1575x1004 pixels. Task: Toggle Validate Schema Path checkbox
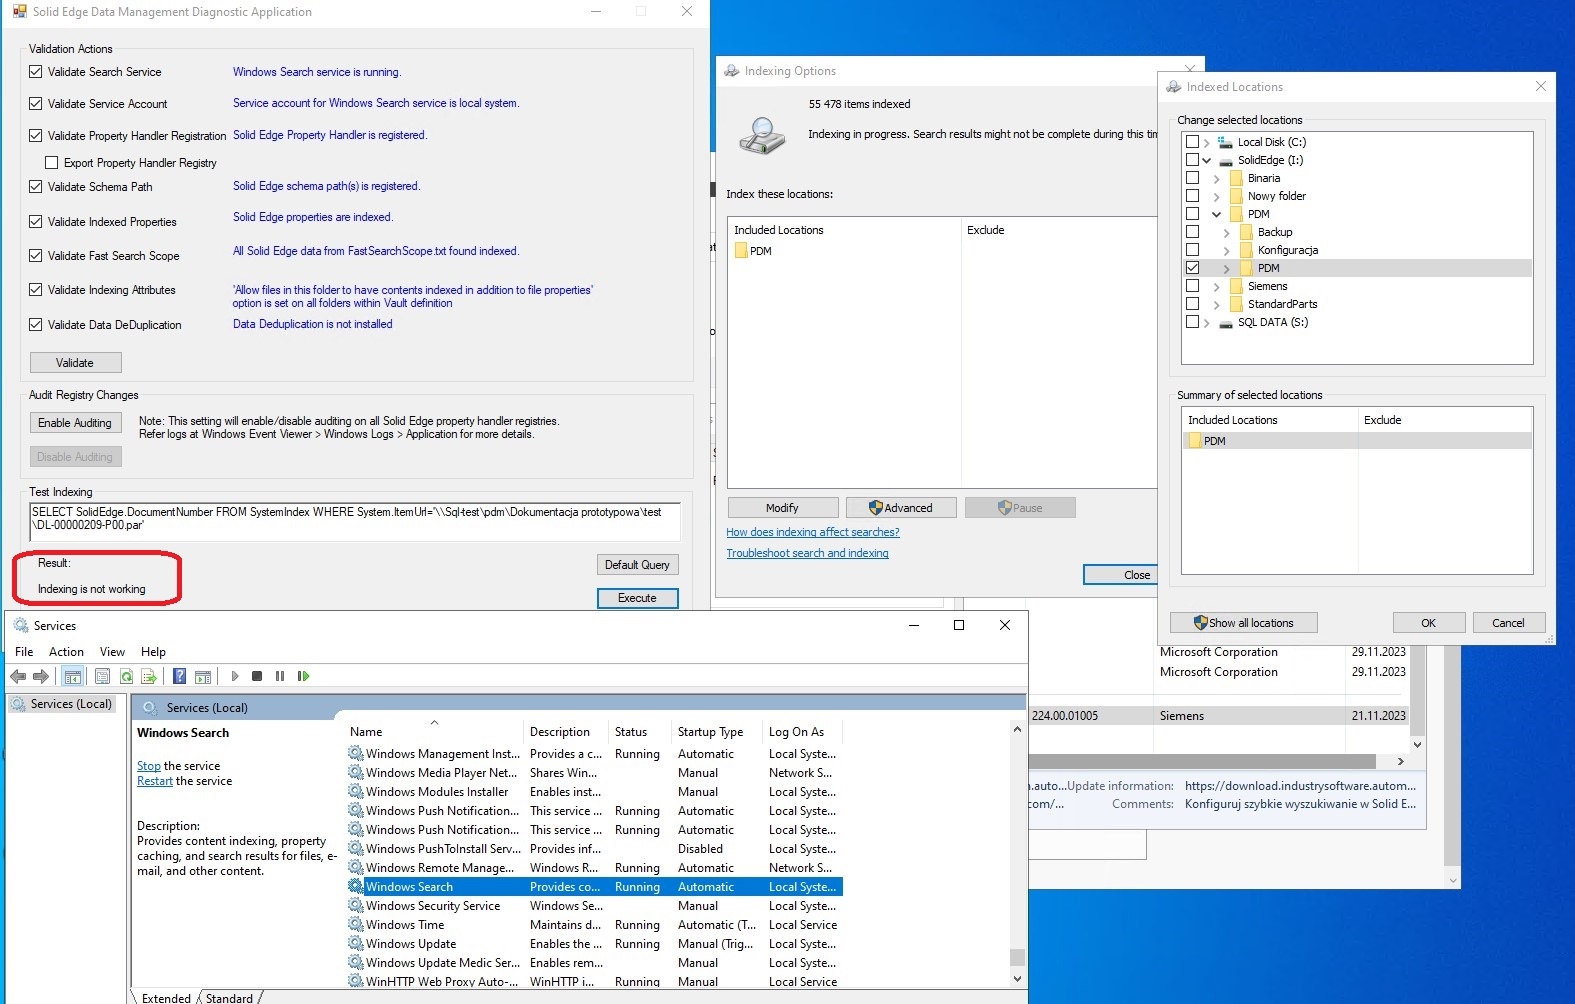36,187
